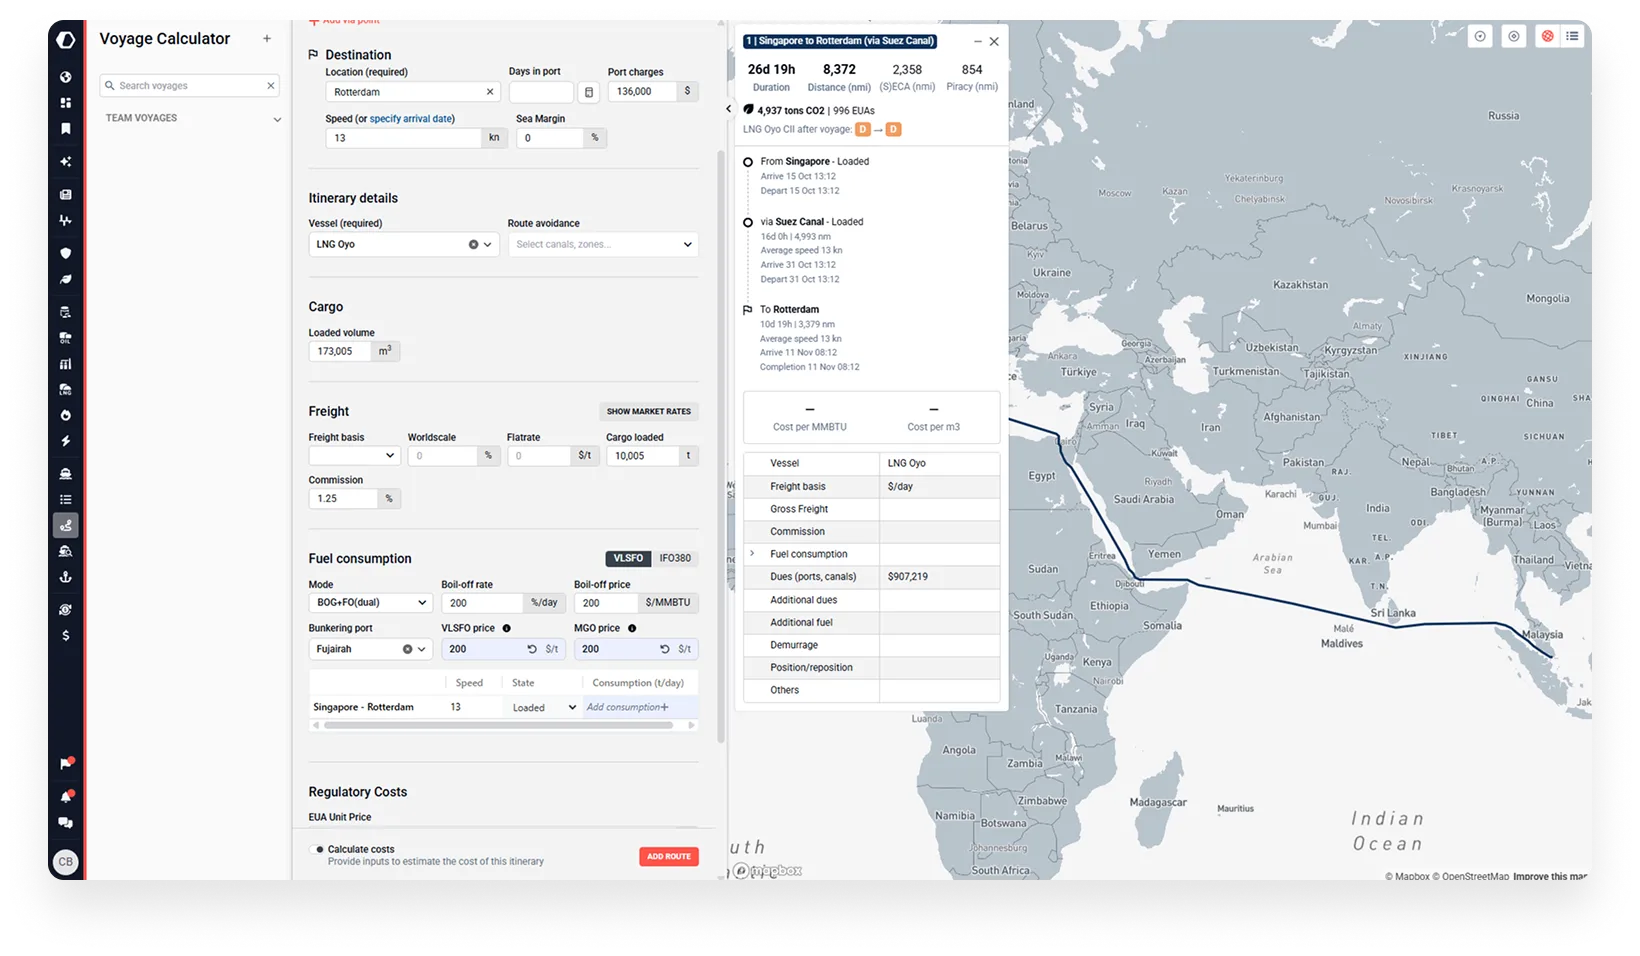Select the Singapore to Rotterdam voyage header
1640x956 pixels.
840,41
